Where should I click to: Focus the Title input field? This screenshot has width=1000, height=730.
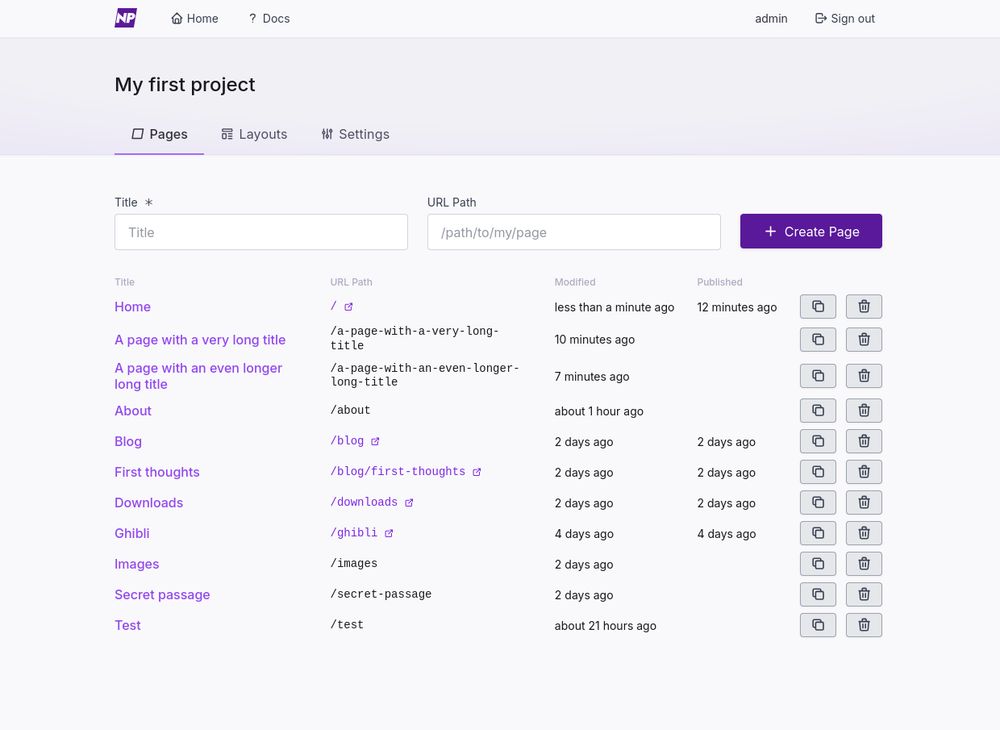coord(261,232)
